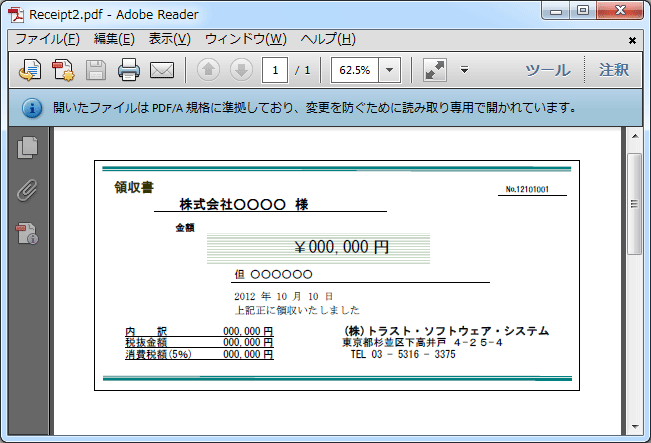Open the zoom level dropdown arrow
The image size is (651, 443).
[390, 70]
